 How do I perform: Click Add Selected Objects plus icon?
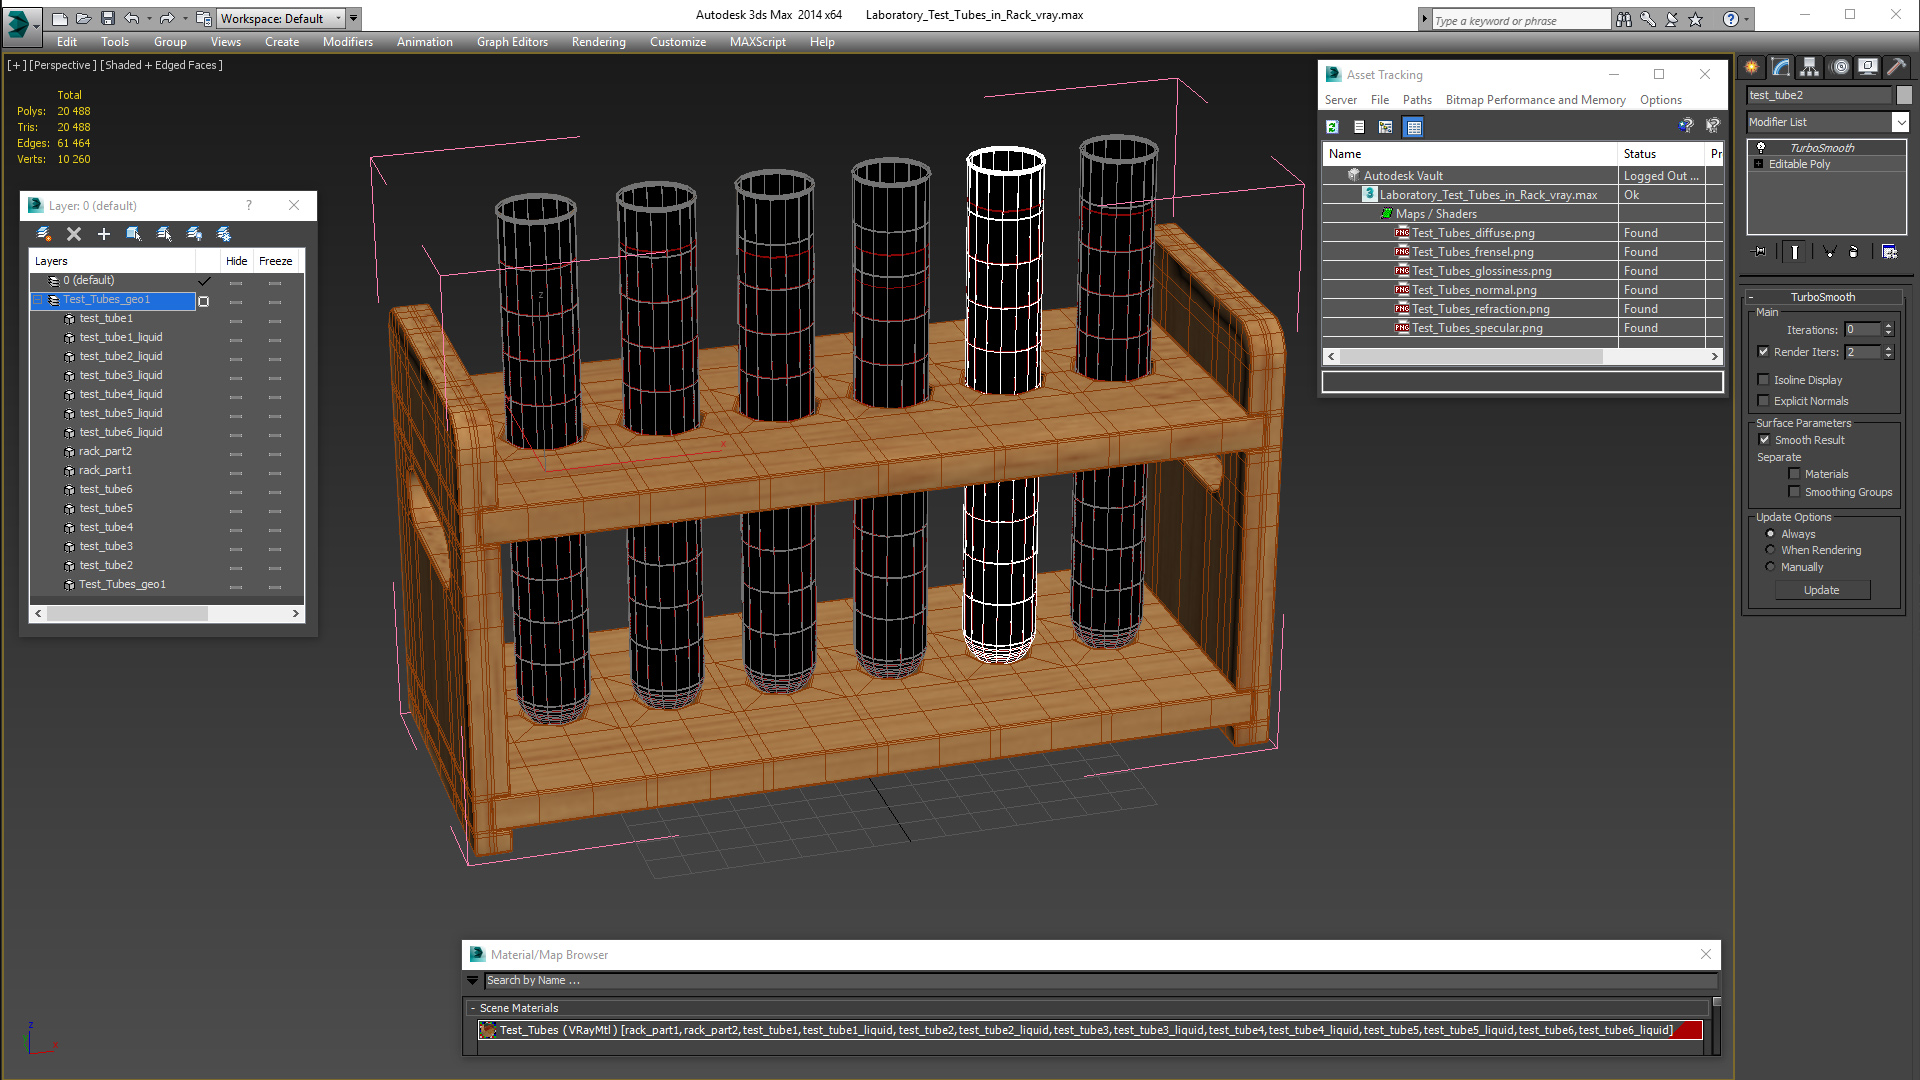[103, 233]
